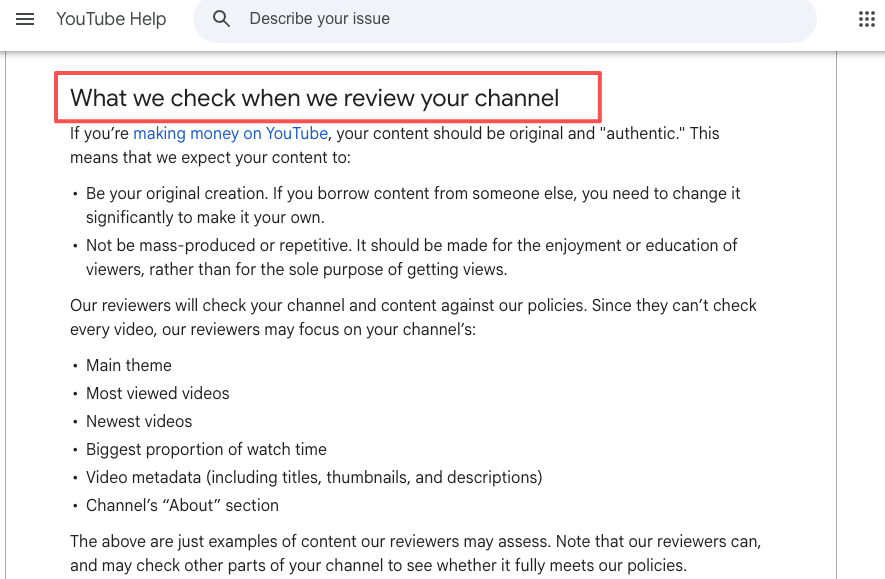Follow the "making money on YouTube" link

point(230,133)
